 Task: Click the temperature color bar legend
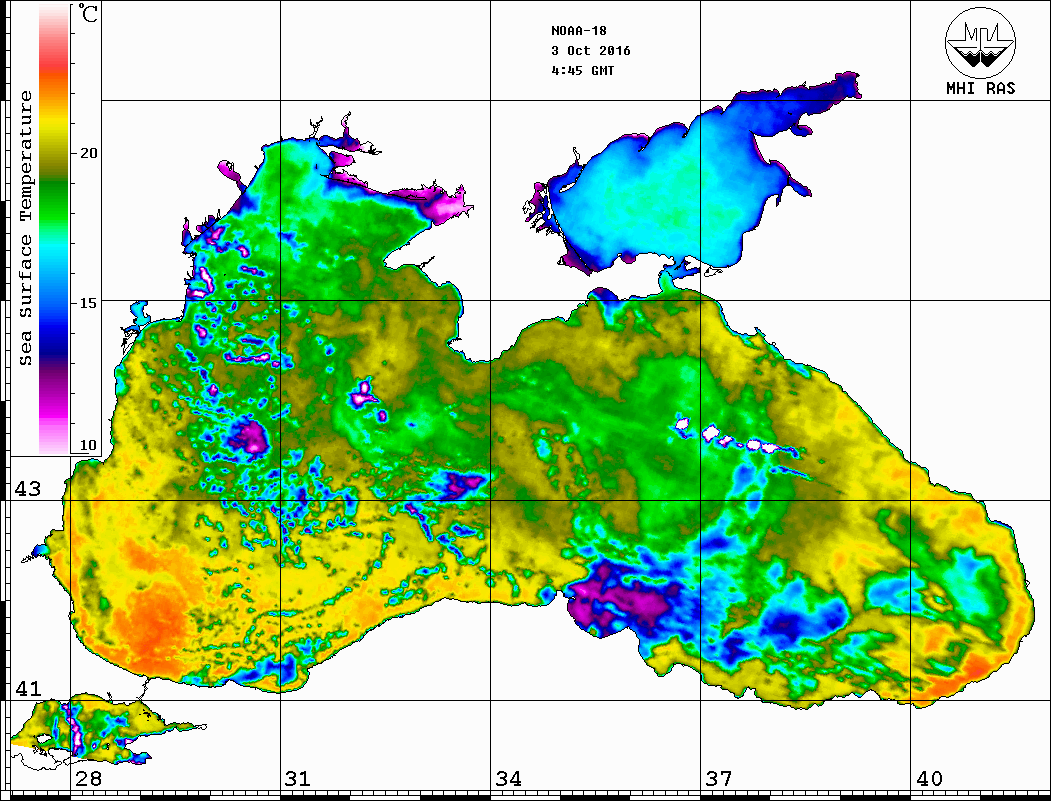pyautogui.click(x=54, y=229)
